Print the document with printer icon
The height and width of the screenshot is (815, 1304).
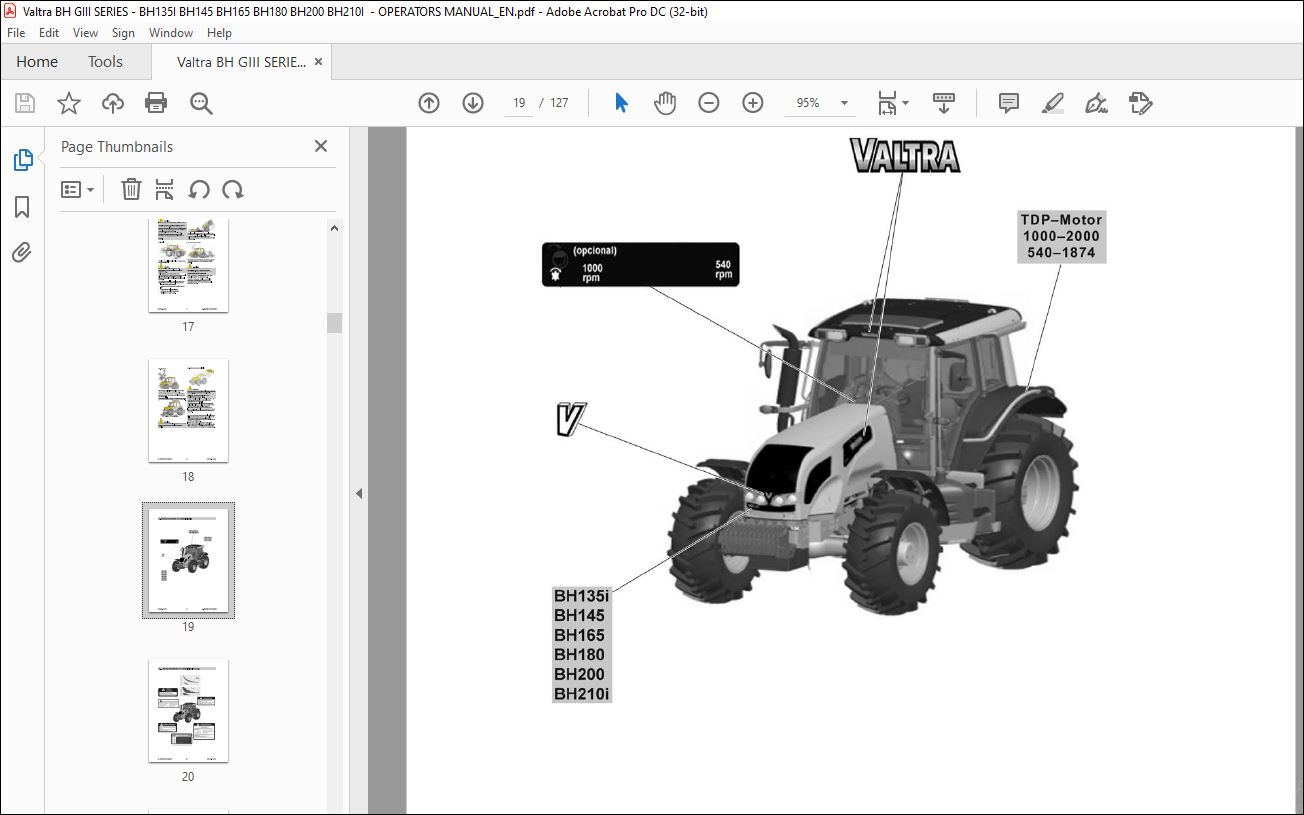156,103
